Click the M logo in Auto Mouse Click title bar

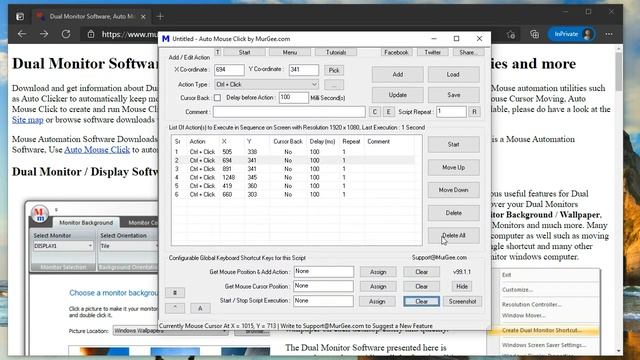tap(165, 39)
